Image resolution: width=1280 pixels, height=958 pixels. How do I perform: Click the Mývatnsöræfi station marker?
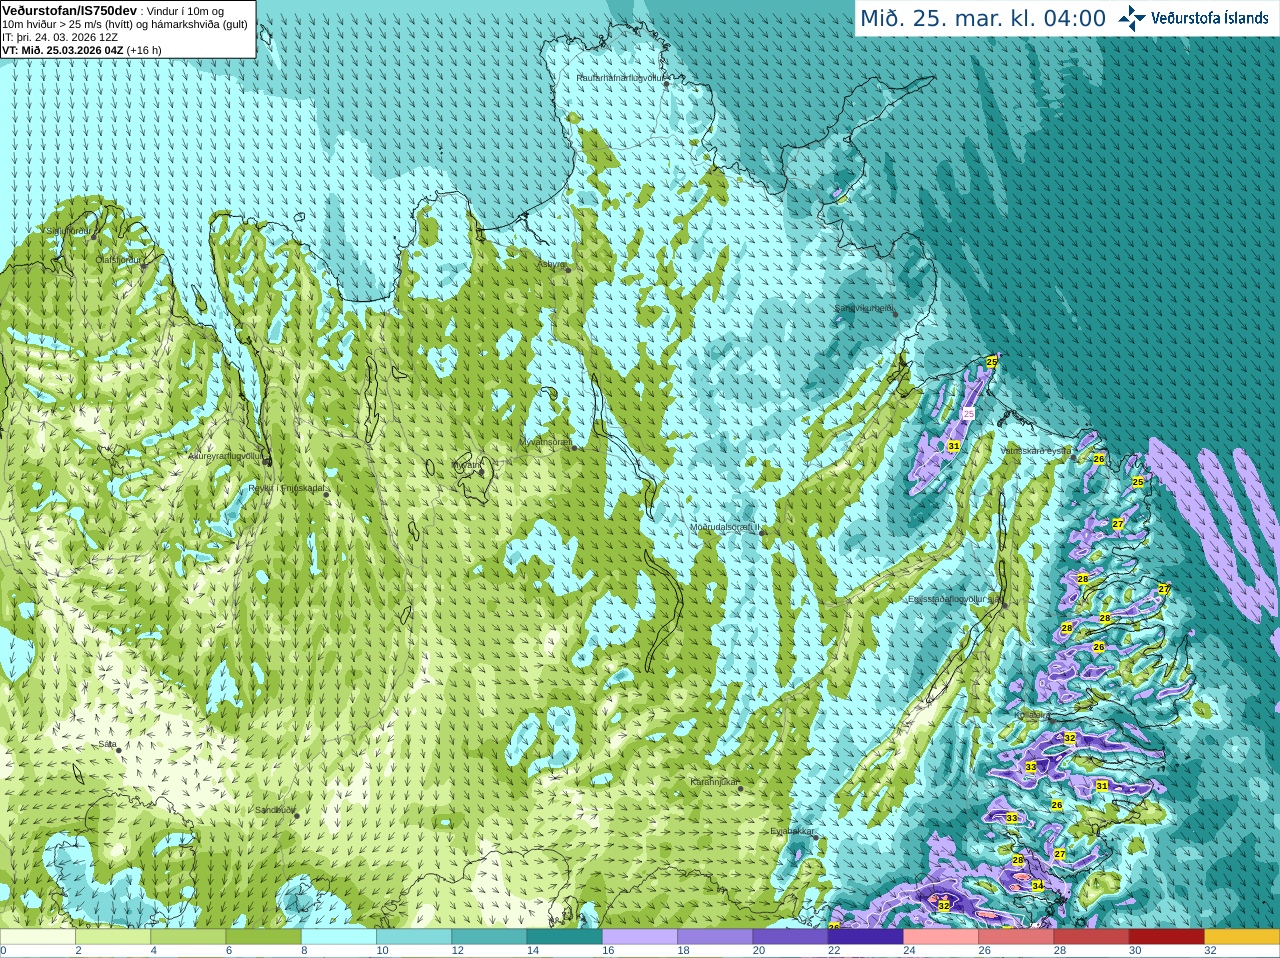click(574, 448)
